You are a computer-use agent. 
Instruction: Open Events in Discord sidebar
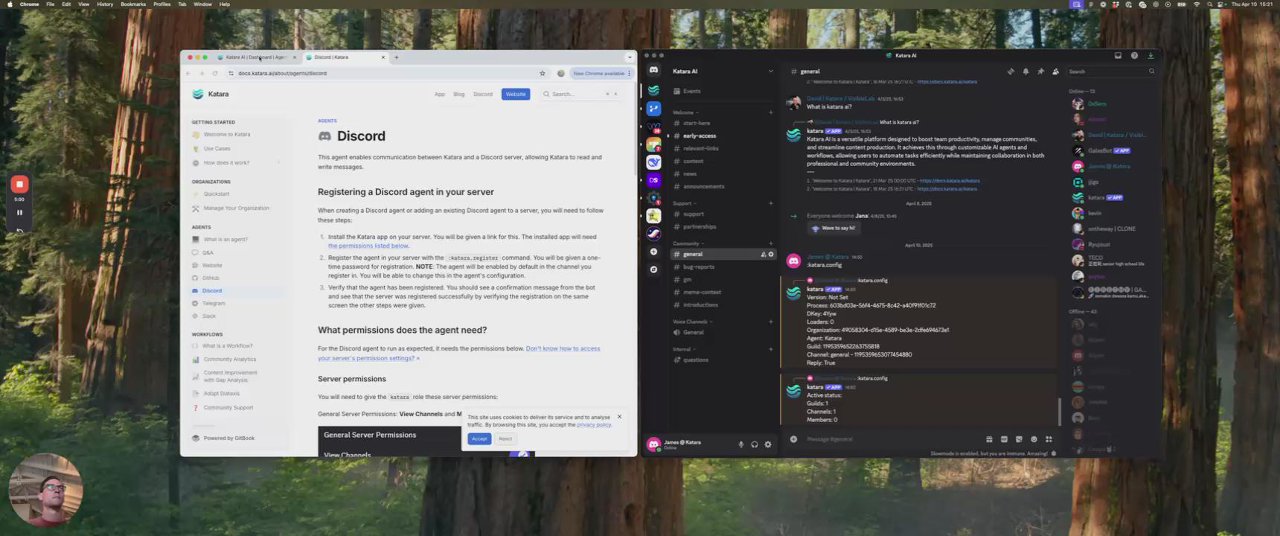click(x=691, y=91)
